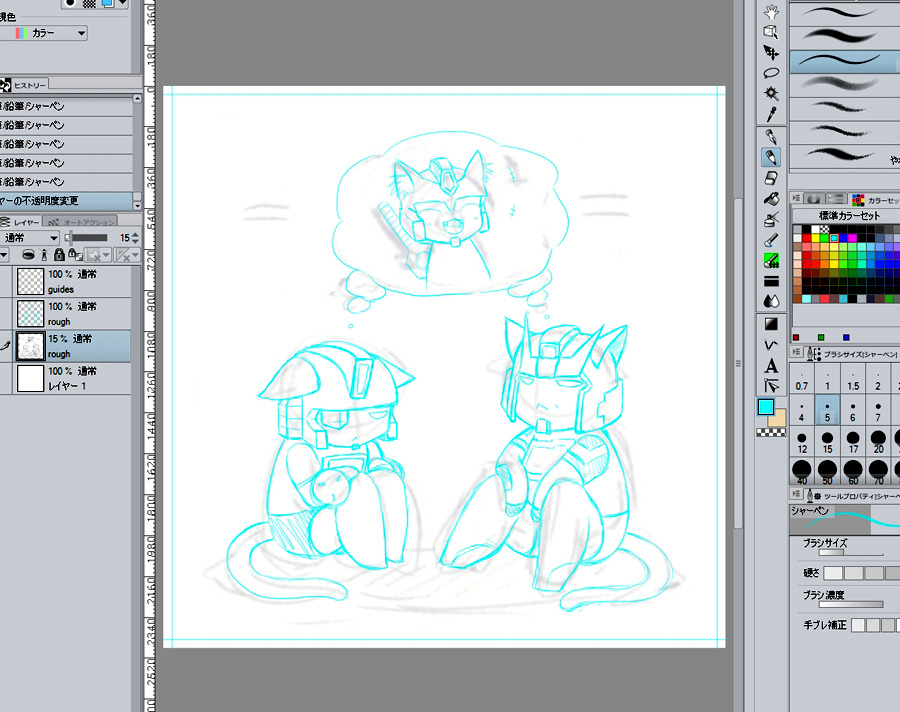
Task: Select the Eyedropper tool
Action: point(771,114)
